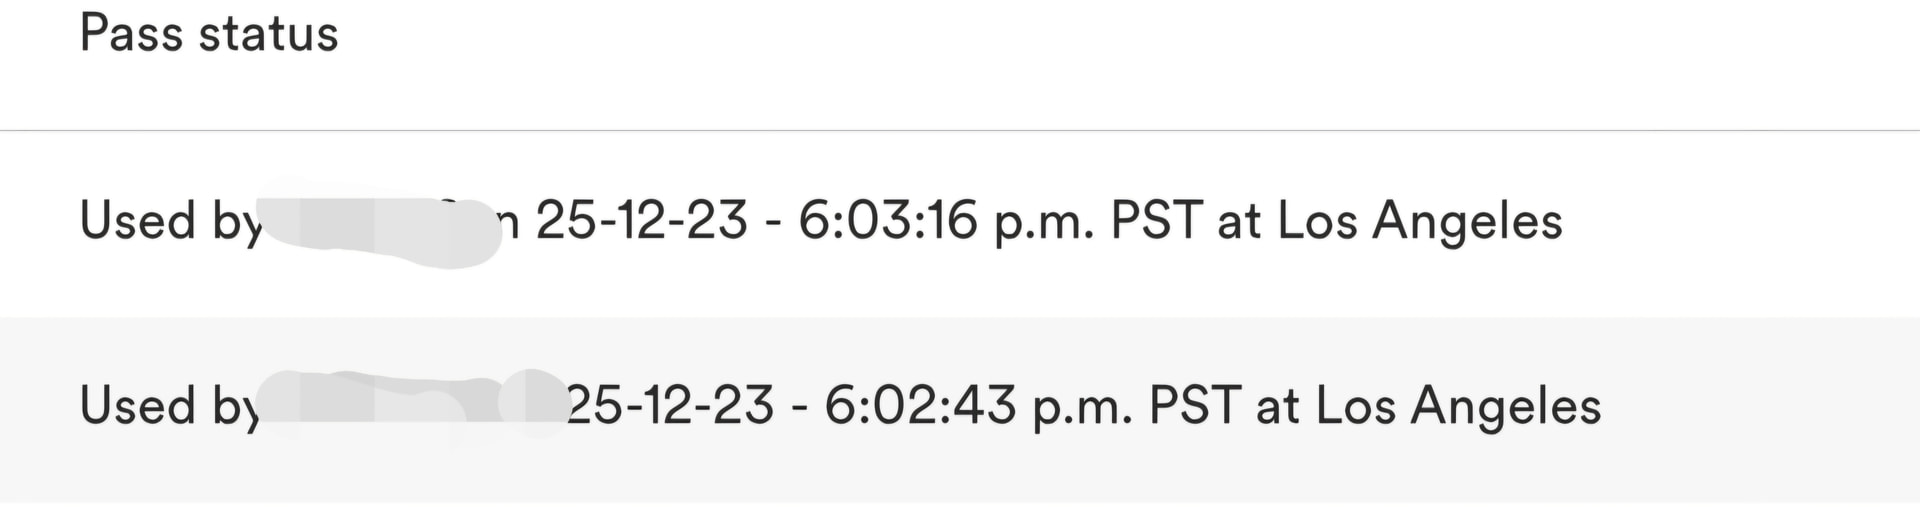This screenshot has width=1920, height=508.
Task: Click 'Used by' in the shaded 6:02:43 entry
Action: [168, 406]
